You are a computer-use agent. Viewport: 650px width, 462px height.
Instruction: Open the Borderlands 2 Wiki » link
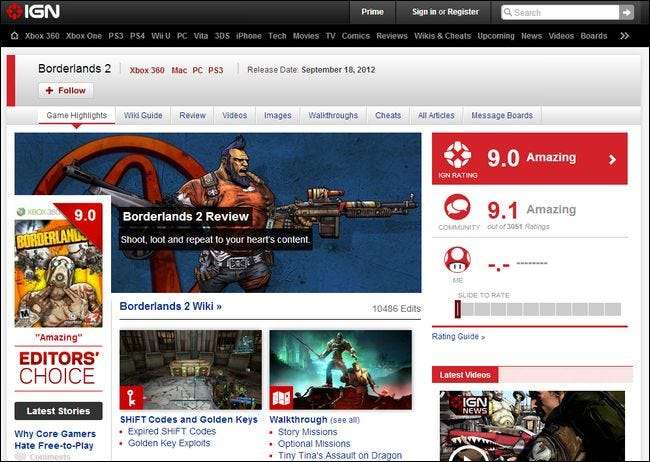(x=171, y=306)
